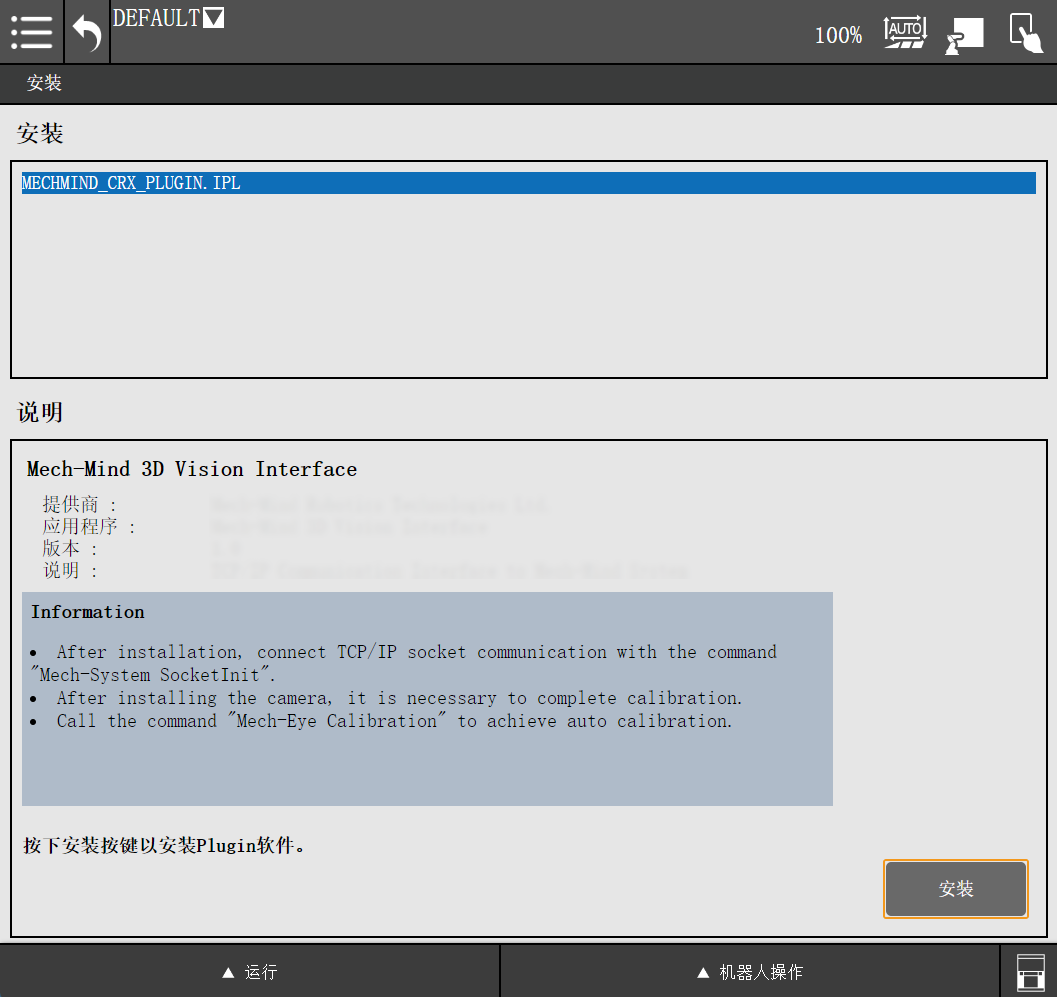Click the Information heading
1057x997 pixels.
88,612
